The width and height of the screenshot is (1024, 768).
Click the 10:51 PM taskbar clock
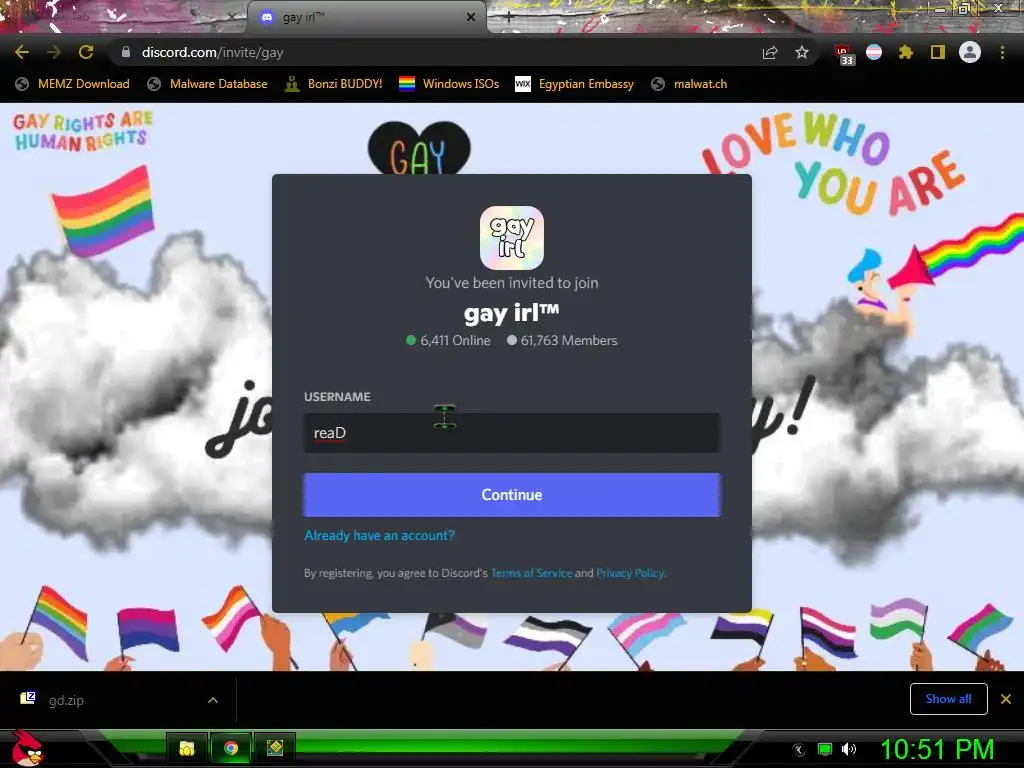(x=937, y=749)
